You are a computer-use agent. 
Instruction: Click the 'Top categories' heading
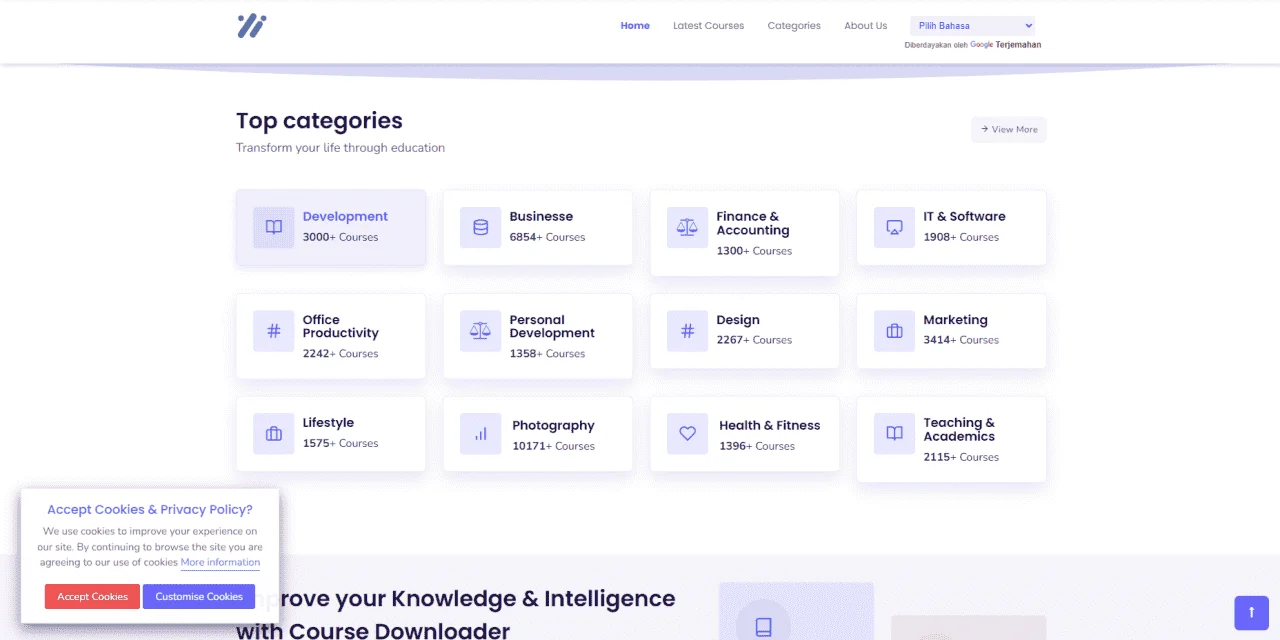319,121
